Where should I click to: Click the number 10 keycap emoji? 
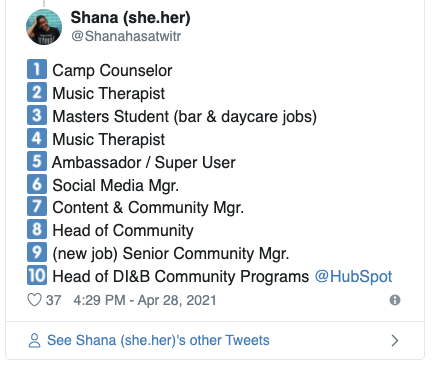click(37, 275)
